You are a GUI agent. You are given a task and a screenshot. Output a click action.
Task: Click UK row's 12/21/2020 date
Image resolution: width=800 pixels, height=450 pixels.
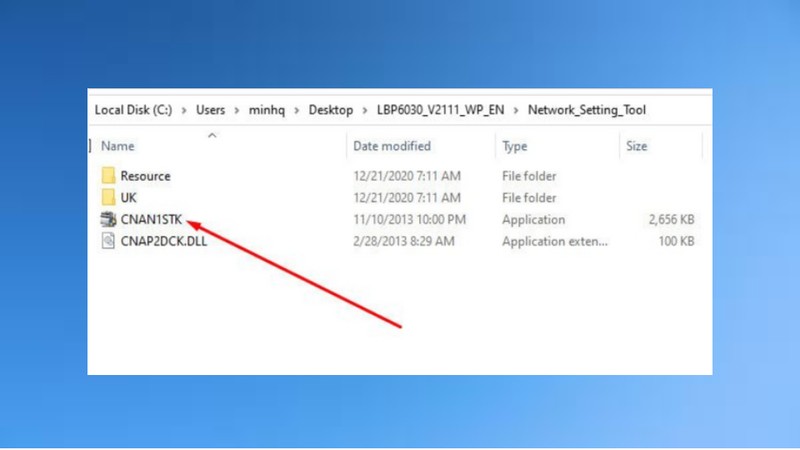[x=407, y=197]
